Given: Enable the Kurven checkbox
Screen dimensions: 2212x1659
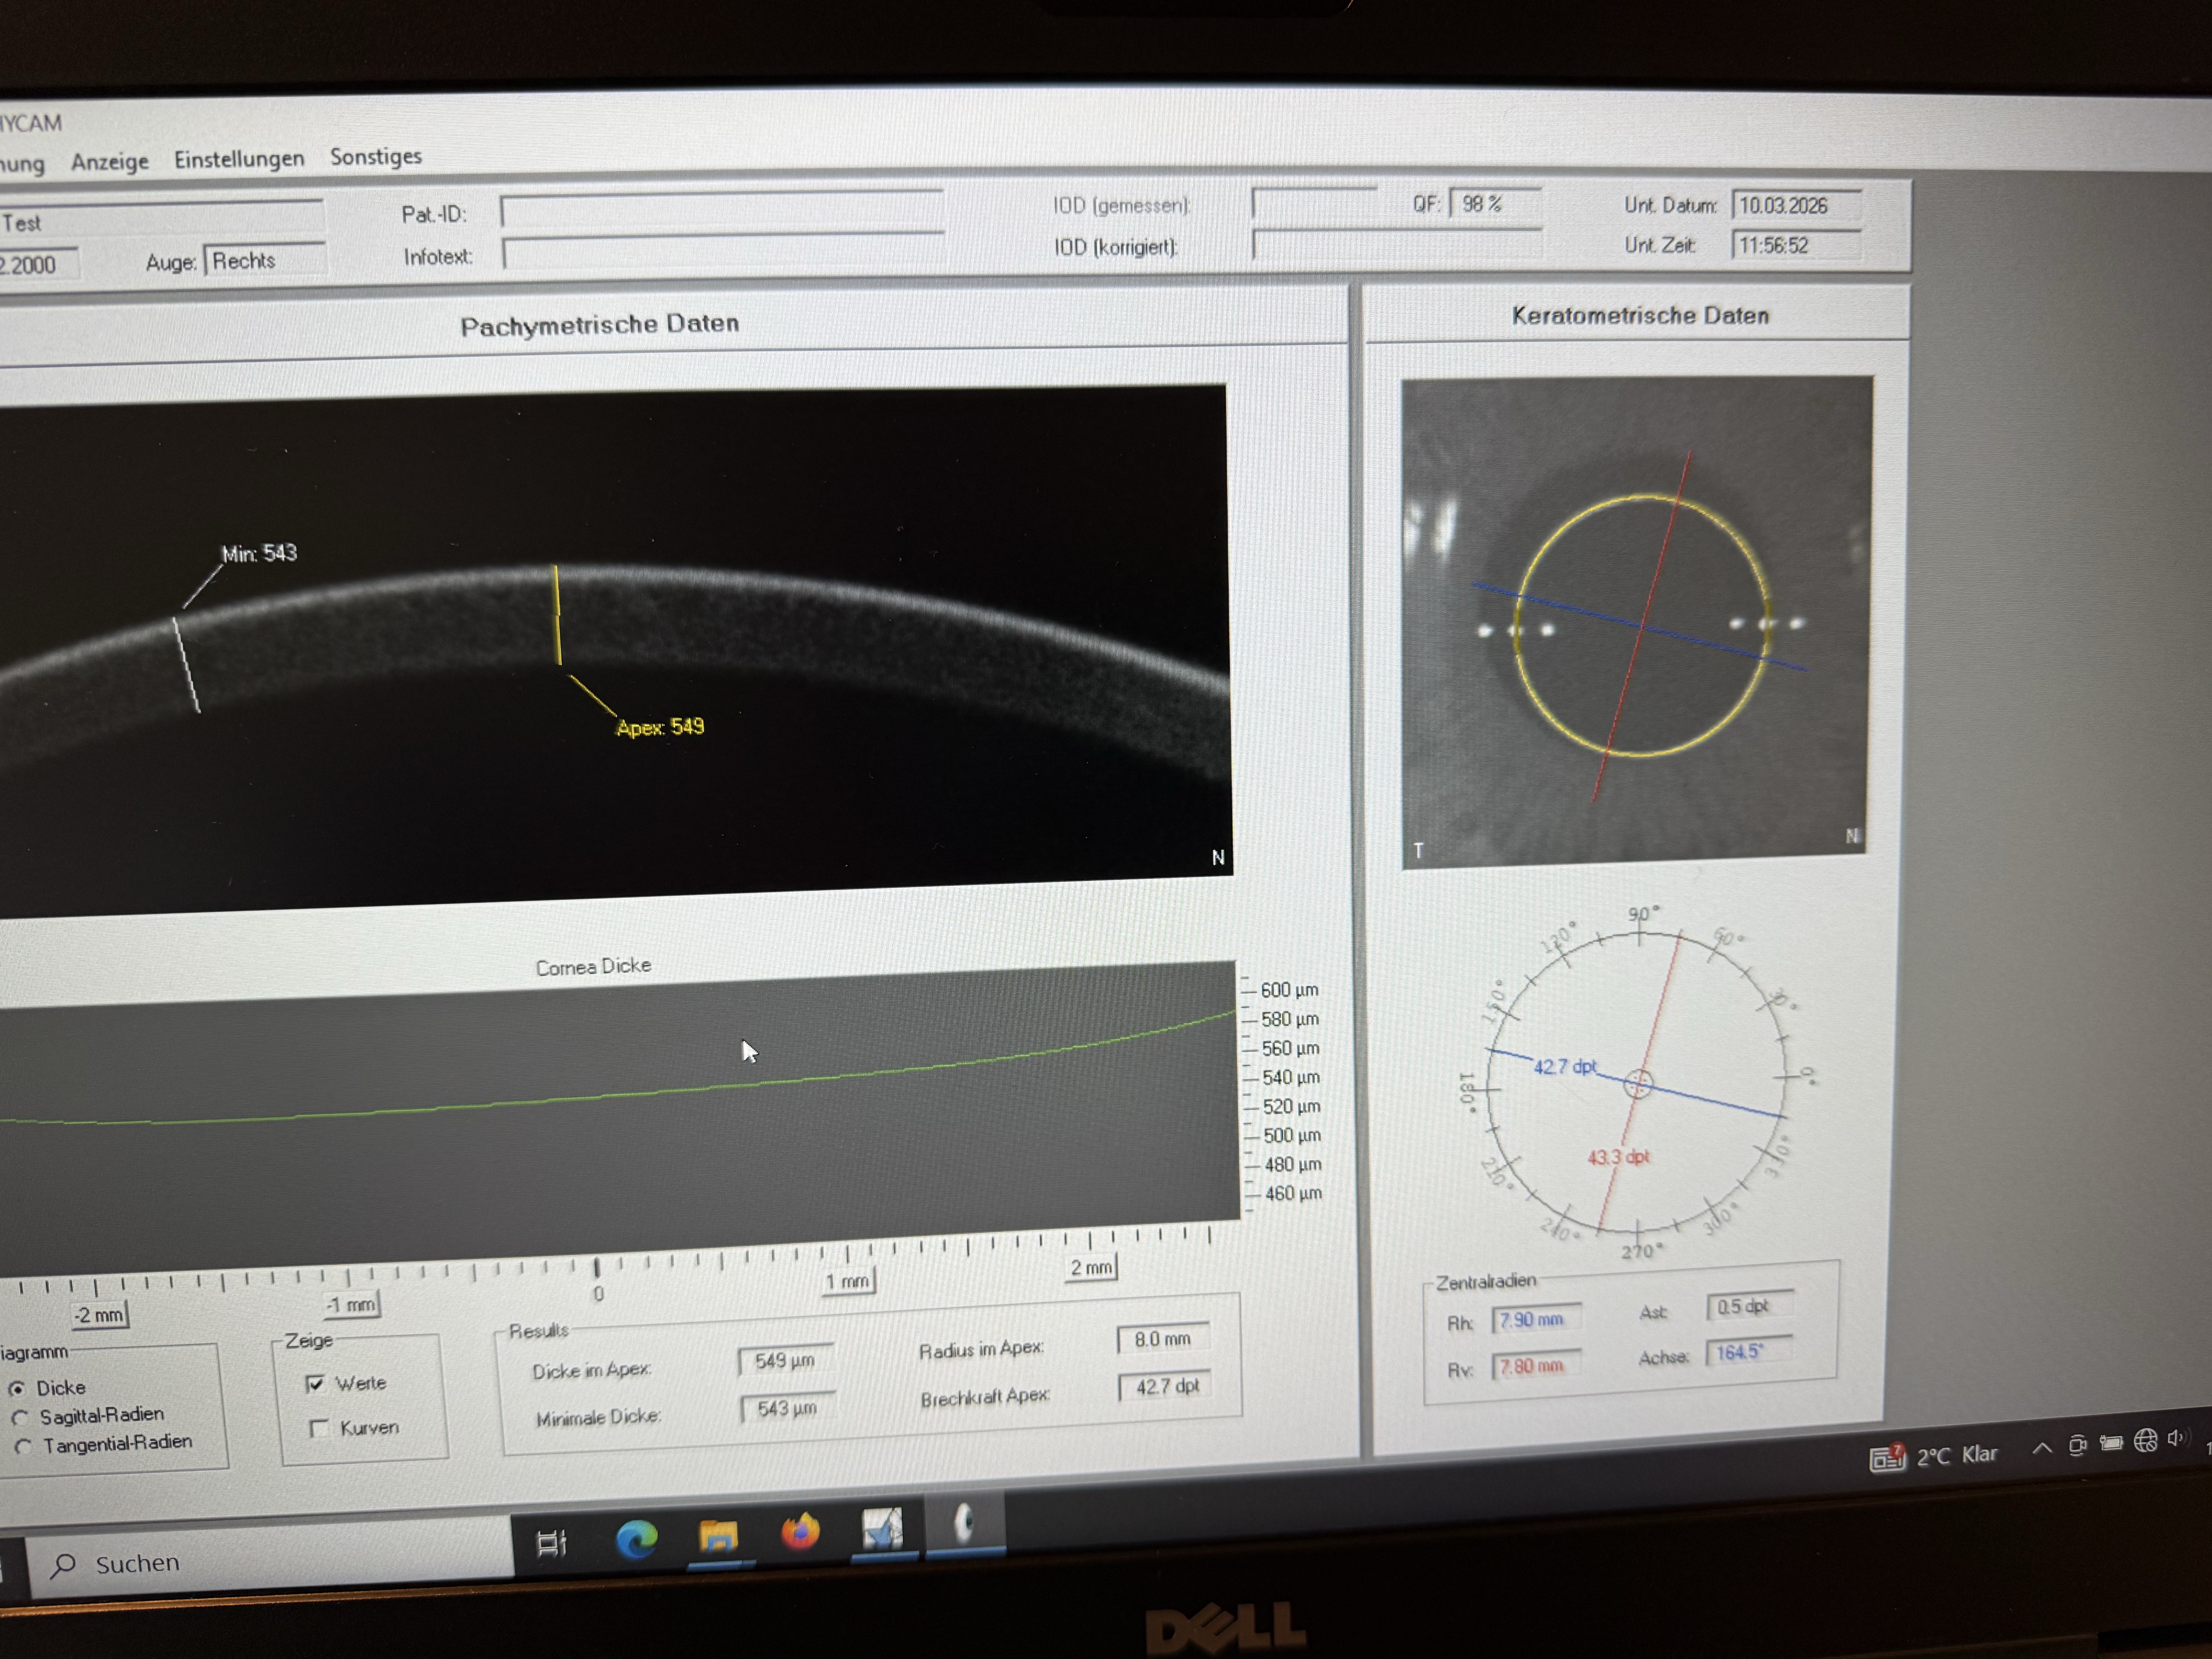Looking at the screenshot, I should 320,1428.
